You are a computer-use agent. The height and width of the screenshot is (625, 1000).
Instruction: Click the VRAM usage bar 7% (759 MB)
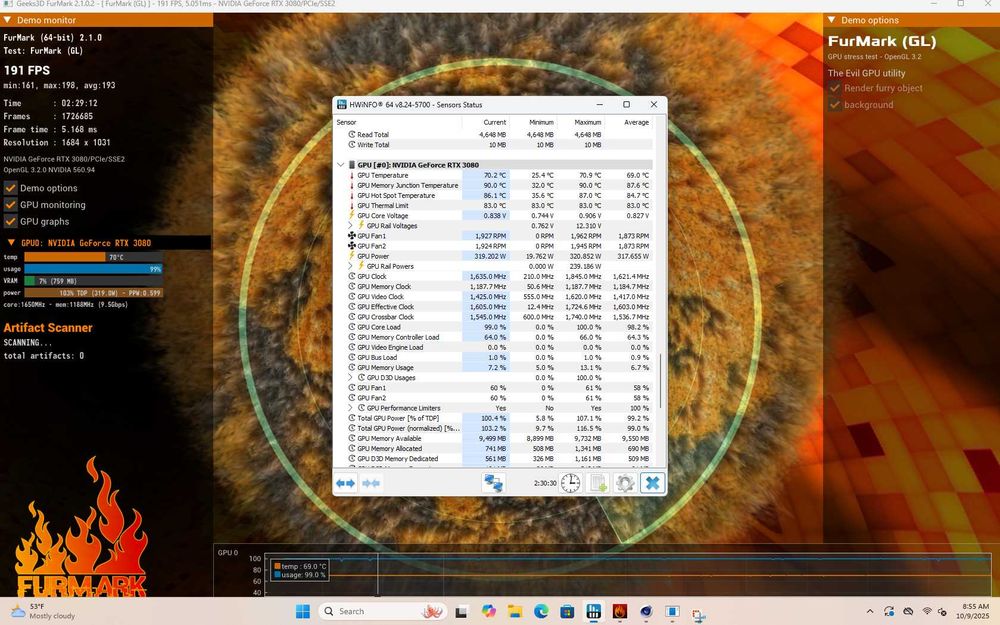pos(93,281)
